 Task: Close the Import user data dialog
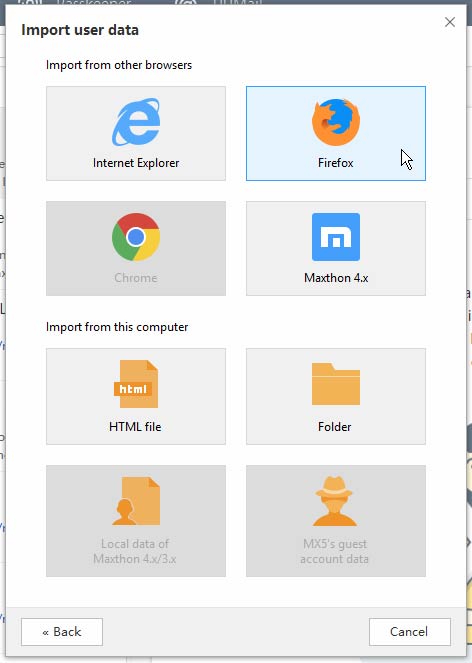[x=450, y=22]
